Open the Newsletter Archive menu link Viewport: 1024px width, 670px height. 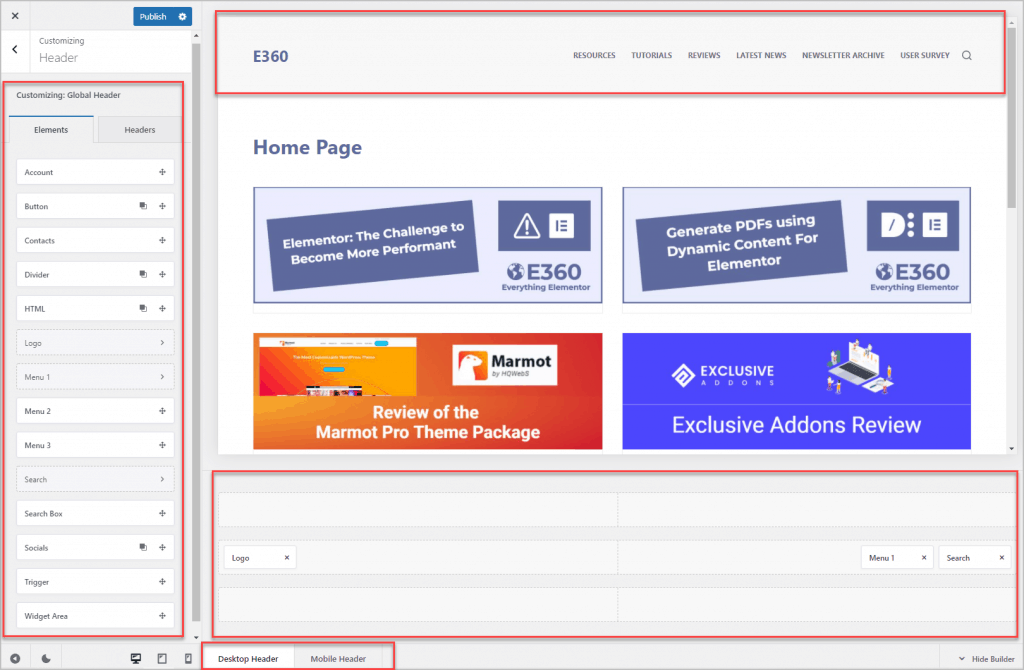843,56
